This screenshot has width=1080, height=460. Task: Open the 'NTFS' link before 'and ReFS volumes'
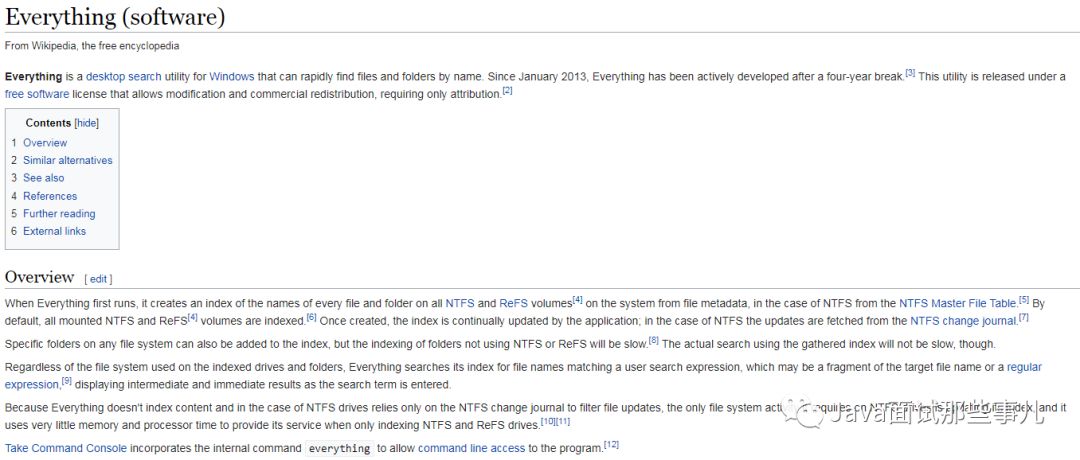pyautogui.click(x=459, y=303)
